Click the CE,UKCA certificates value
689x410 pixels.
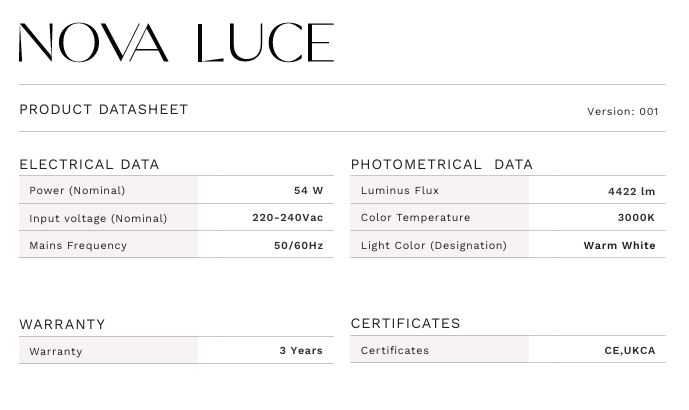630,351
